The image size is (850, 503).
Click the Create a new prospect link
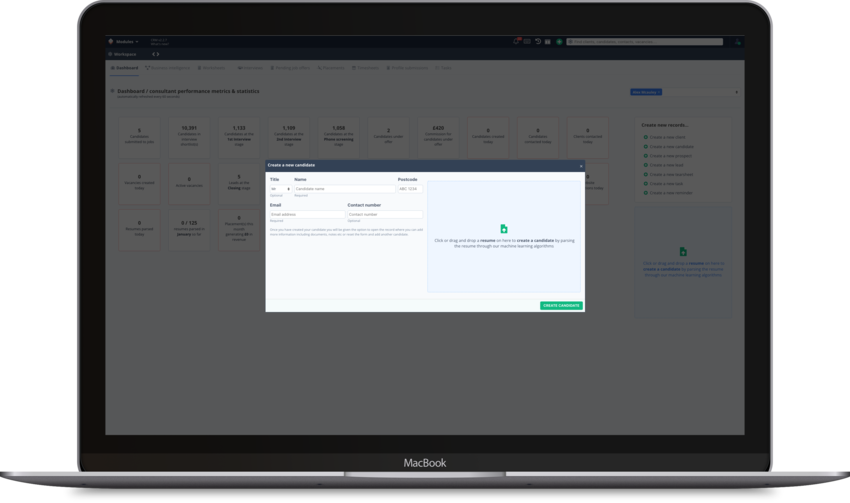pos(671,156)
